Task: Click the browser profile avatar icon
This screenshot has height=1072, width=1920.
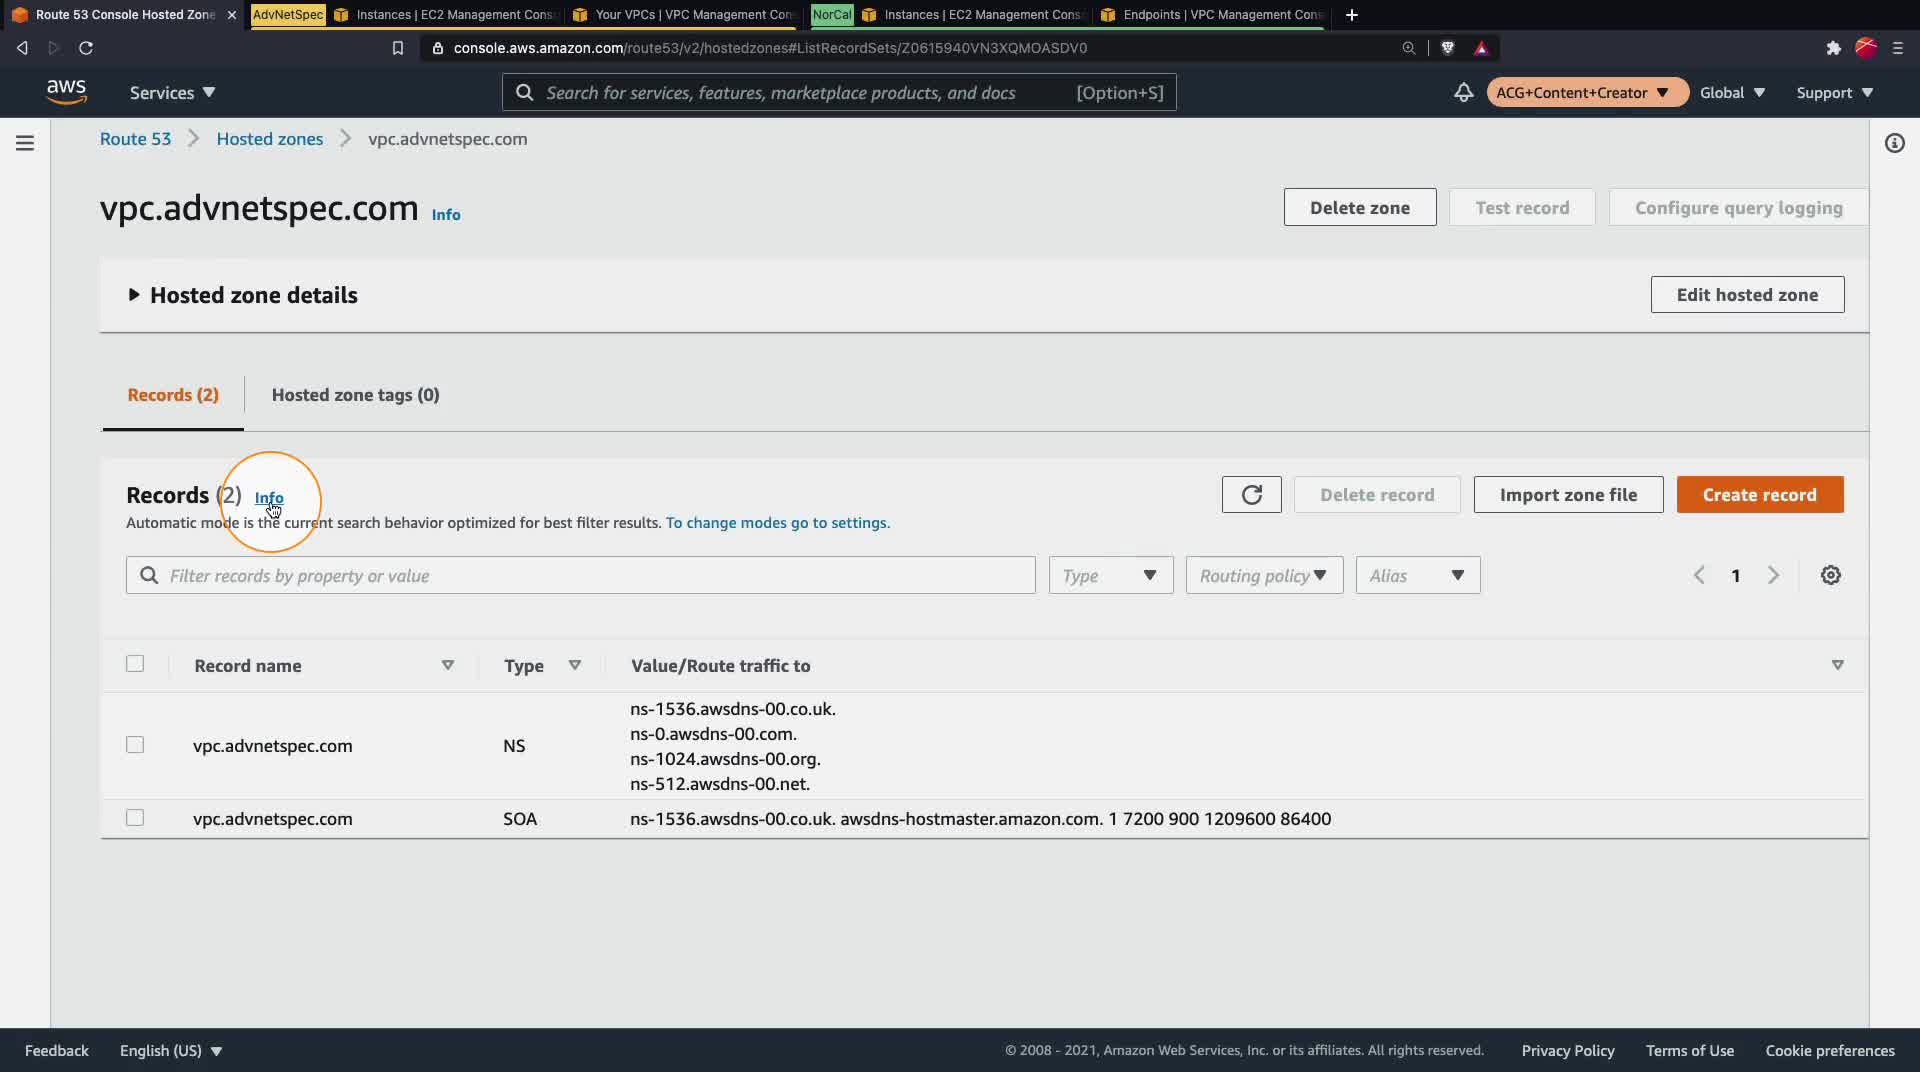Action: [1865, 48]
